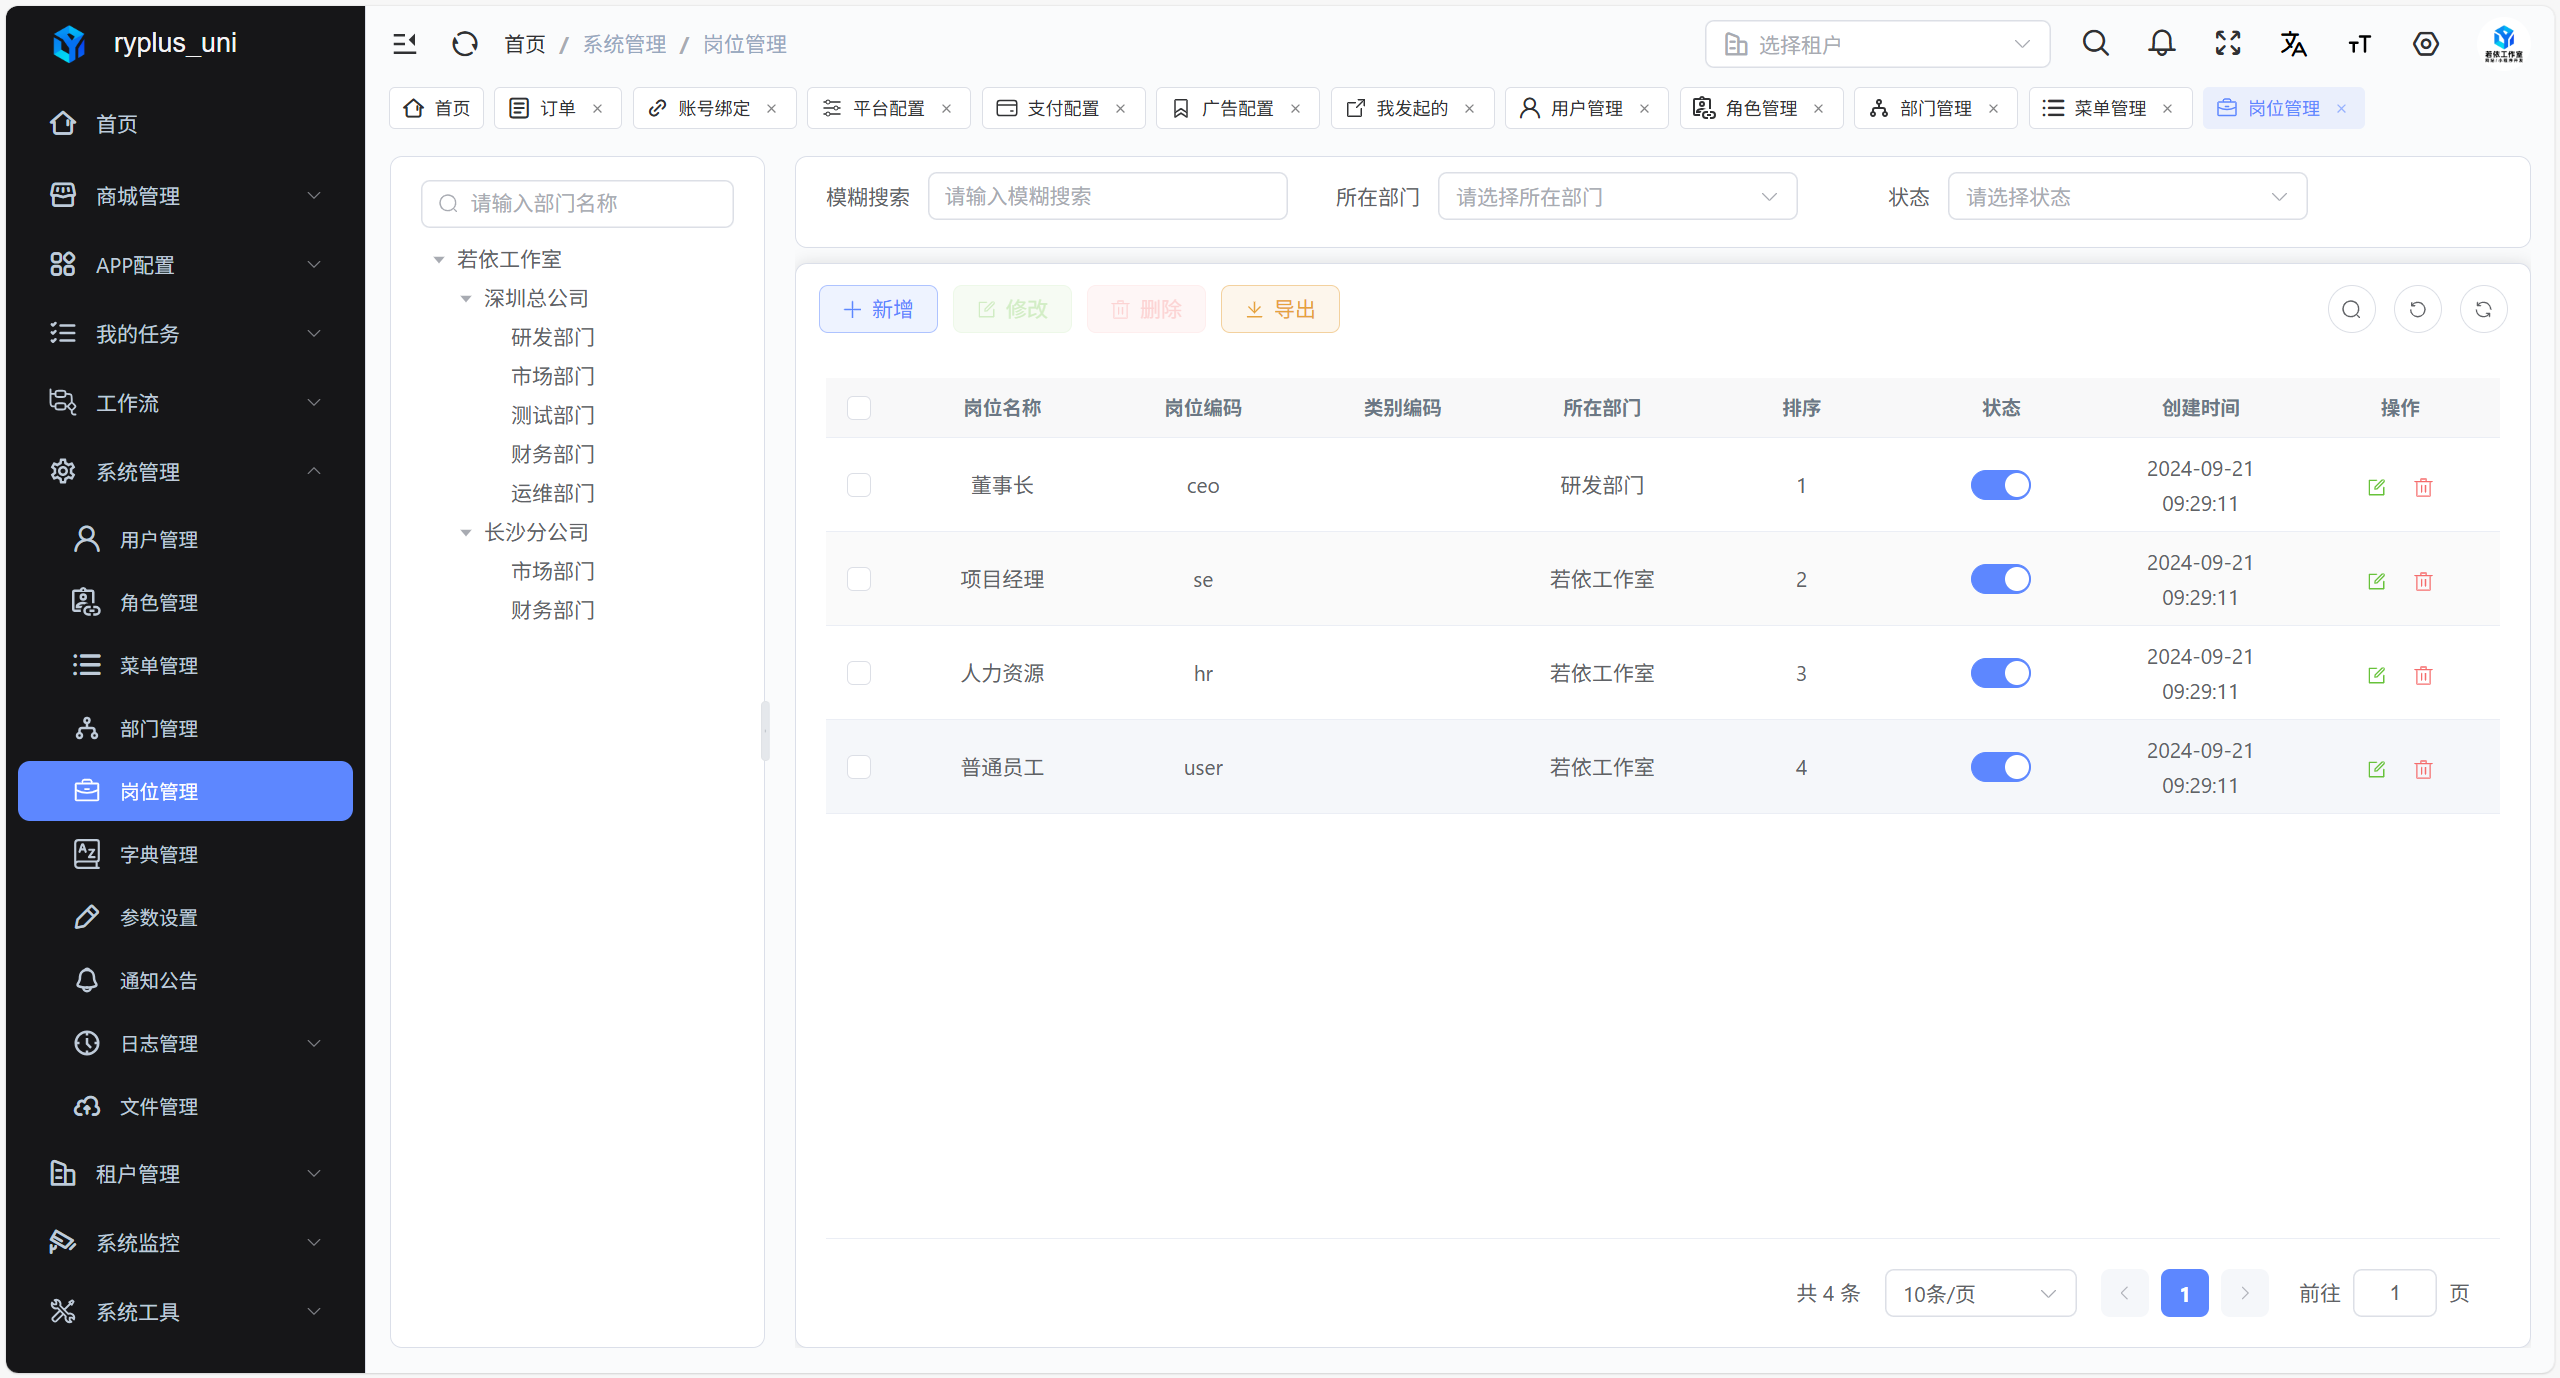Check the checkbox for 人力资源 row

pos(858,673)
